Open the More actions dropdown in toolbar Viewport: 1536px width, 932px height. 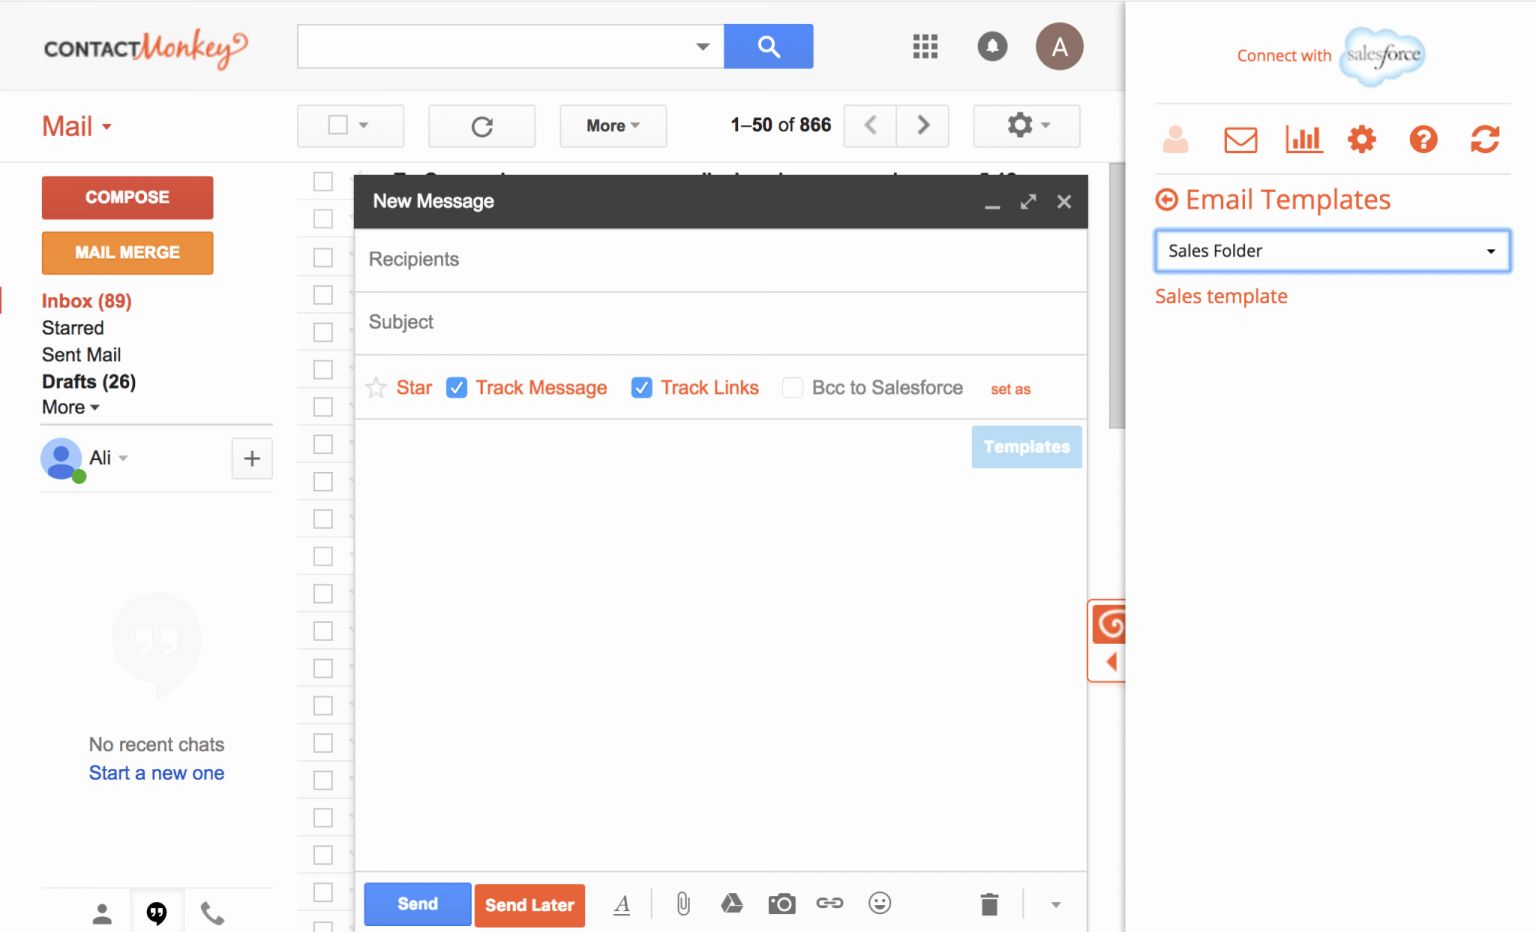[613, 126]
